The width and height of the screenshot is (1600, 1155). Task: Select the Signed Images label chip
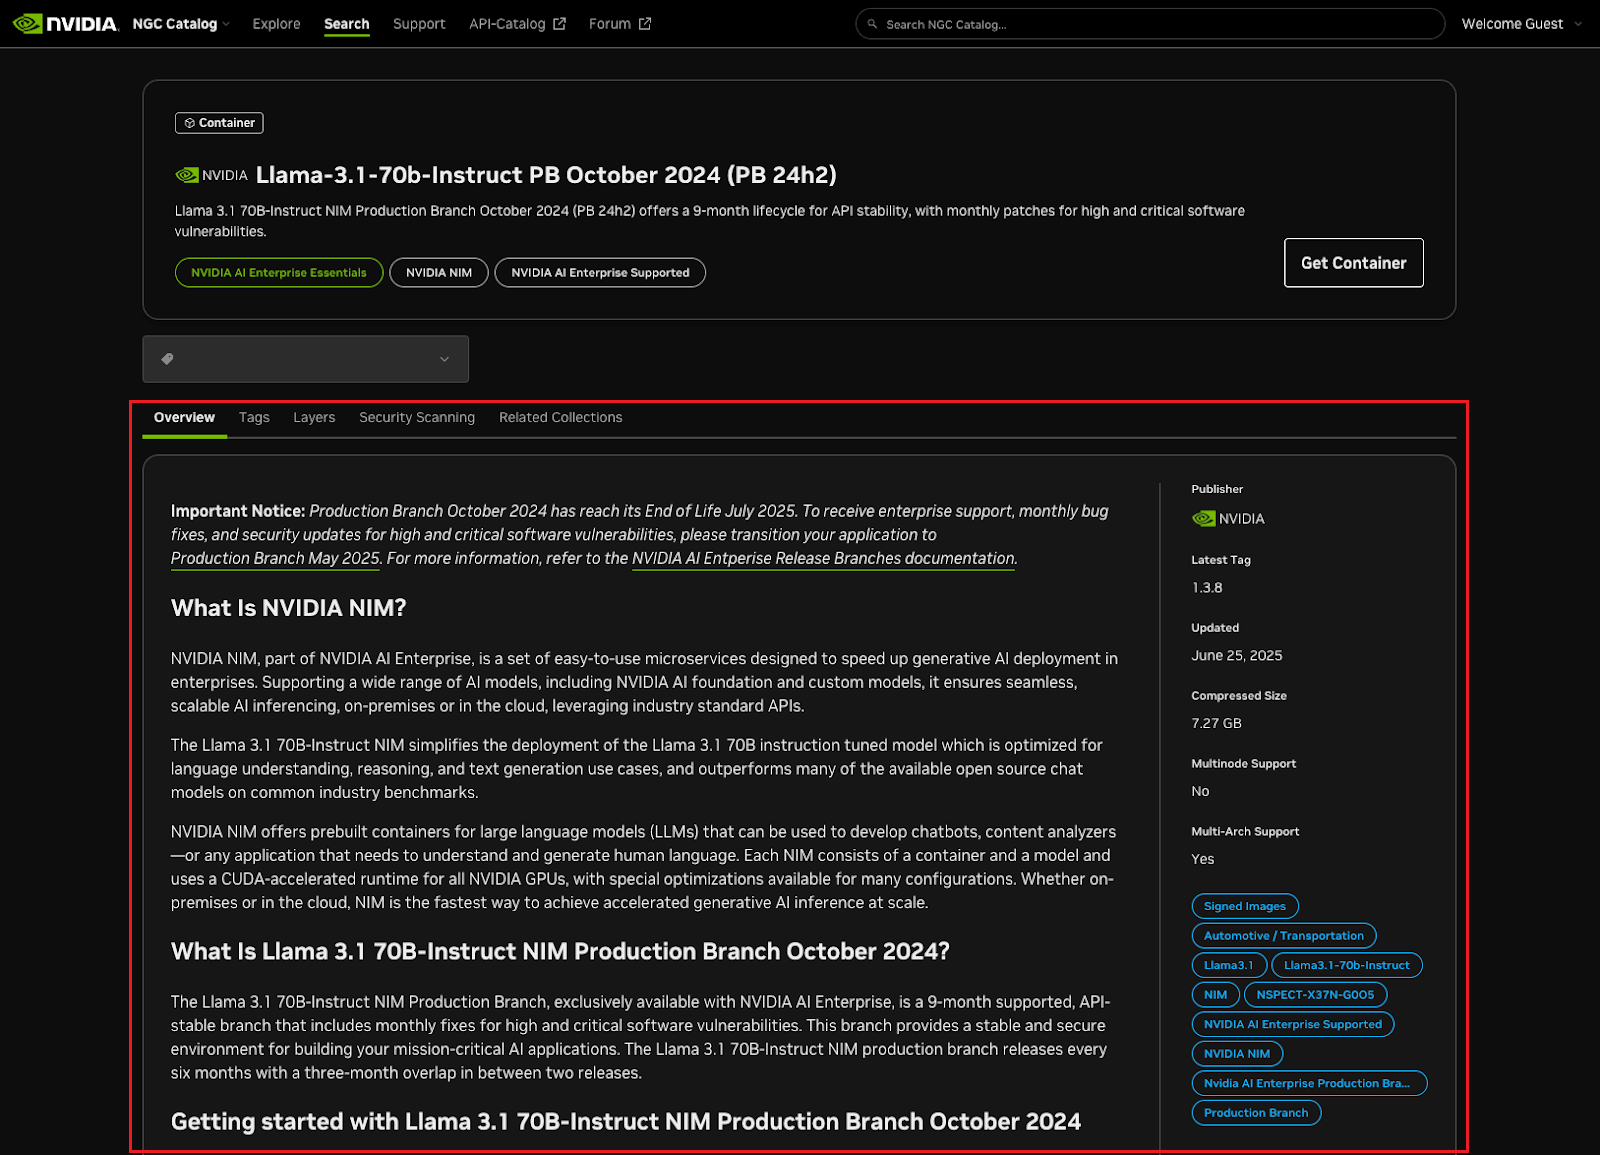tap(1244, 906)
